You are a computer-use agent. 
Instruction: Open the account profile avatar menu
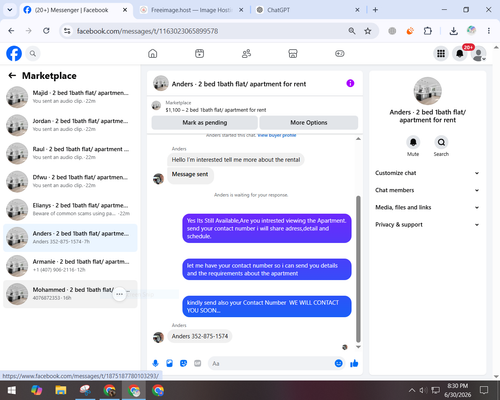coord(478,54)
